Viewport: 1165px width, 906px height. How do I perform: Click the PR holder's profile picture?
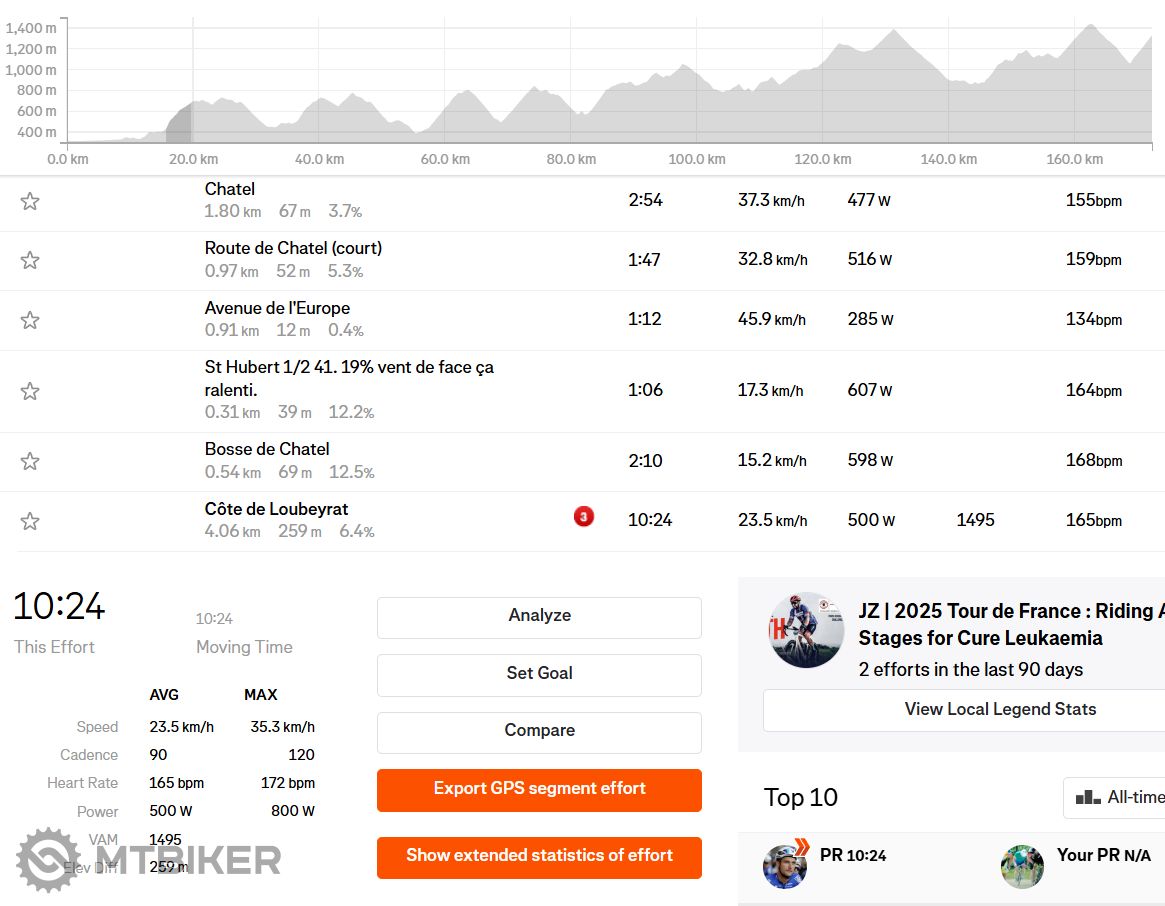[785, 866]
